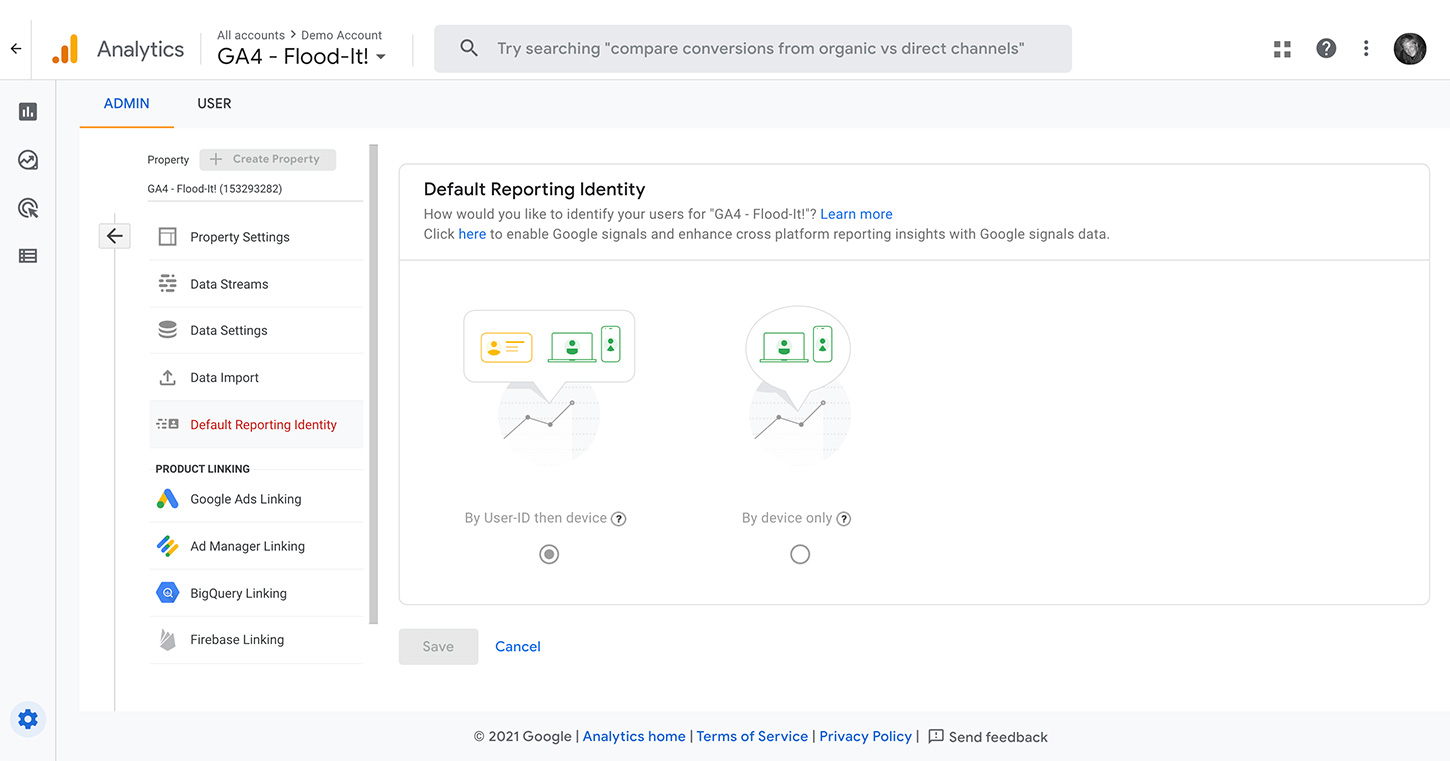
Task: Click the Firebase logo icon
Action: coord(168,640)
